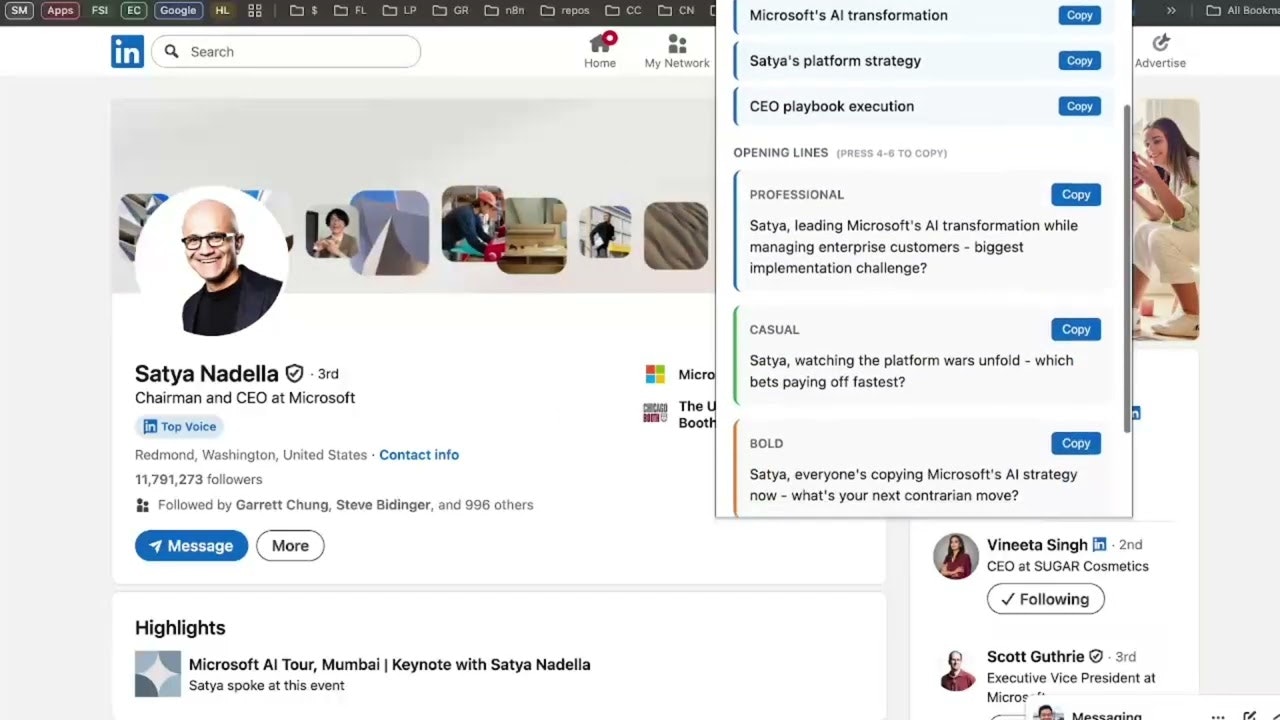1280x720 pixels.
Task: Click the Casual opening line text
Action: (x=911, y=371)
